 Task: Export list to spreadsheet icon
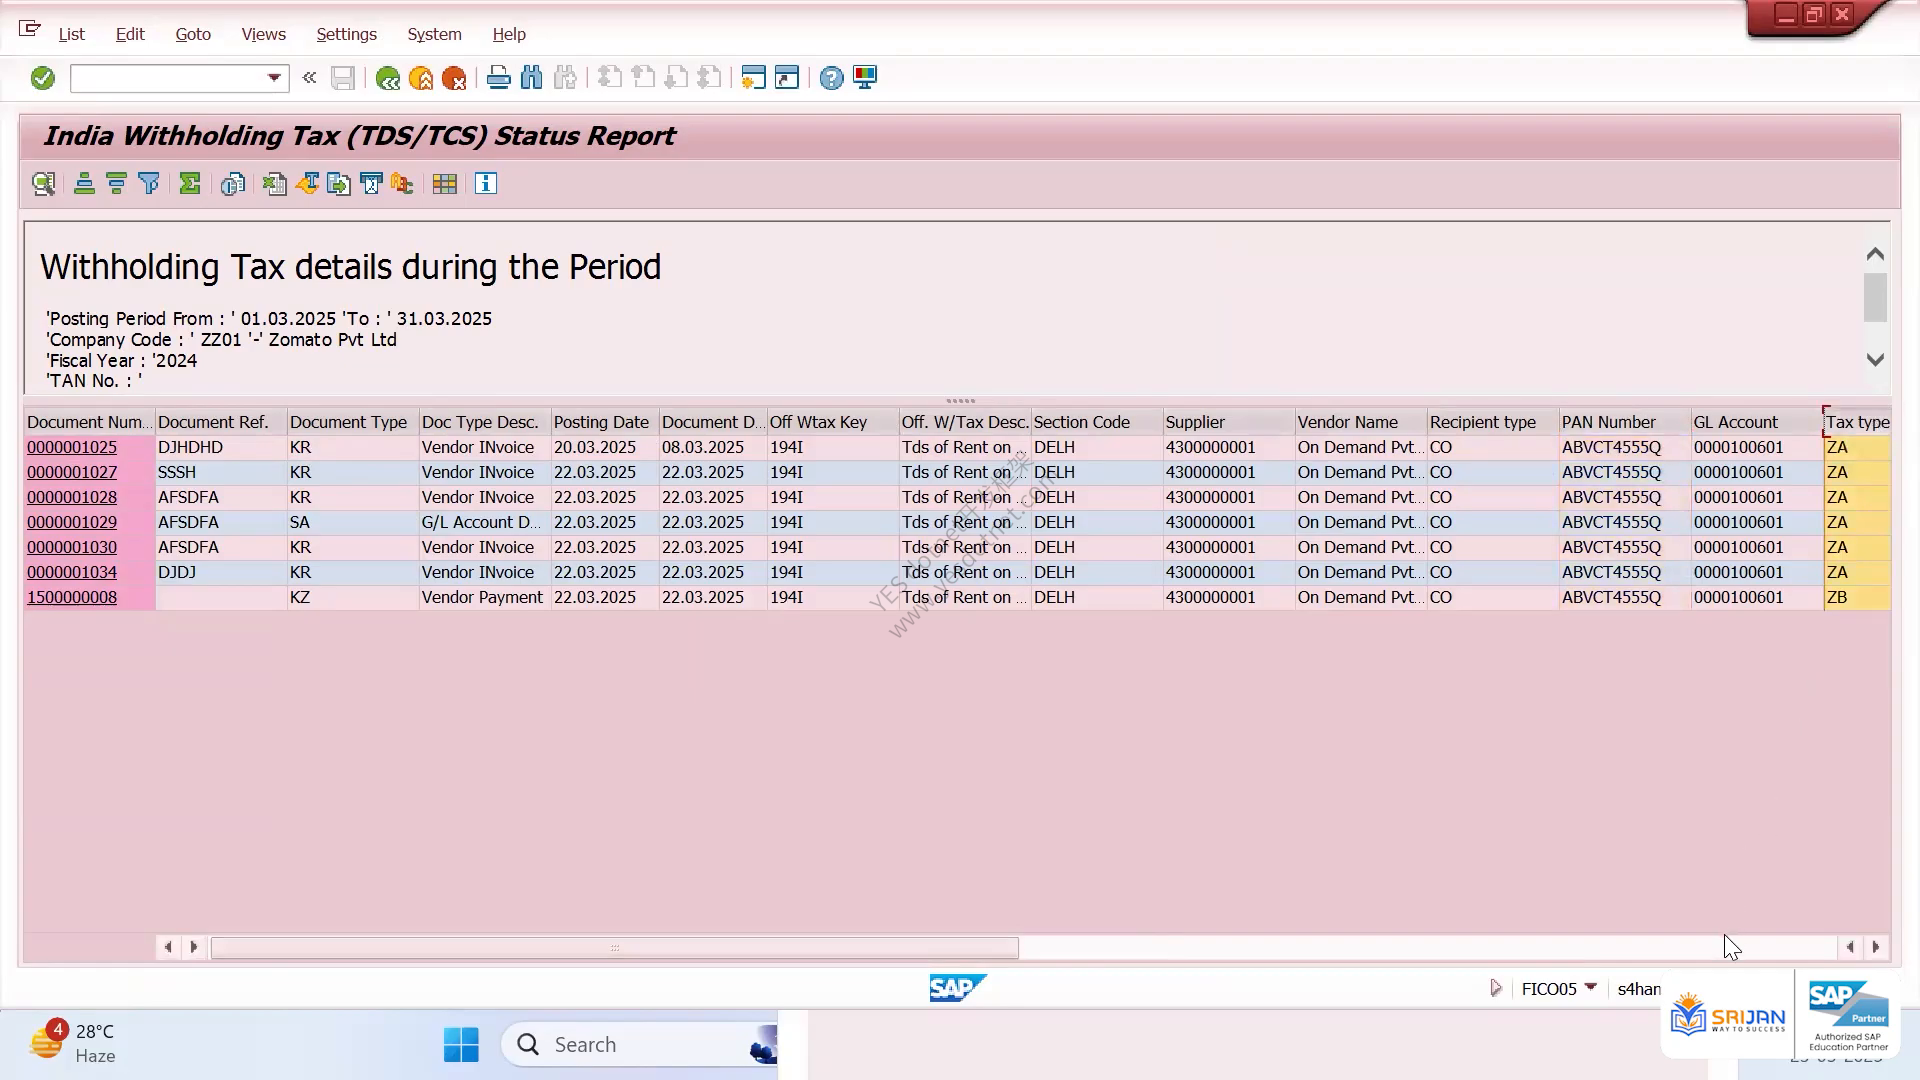[274, 184]
